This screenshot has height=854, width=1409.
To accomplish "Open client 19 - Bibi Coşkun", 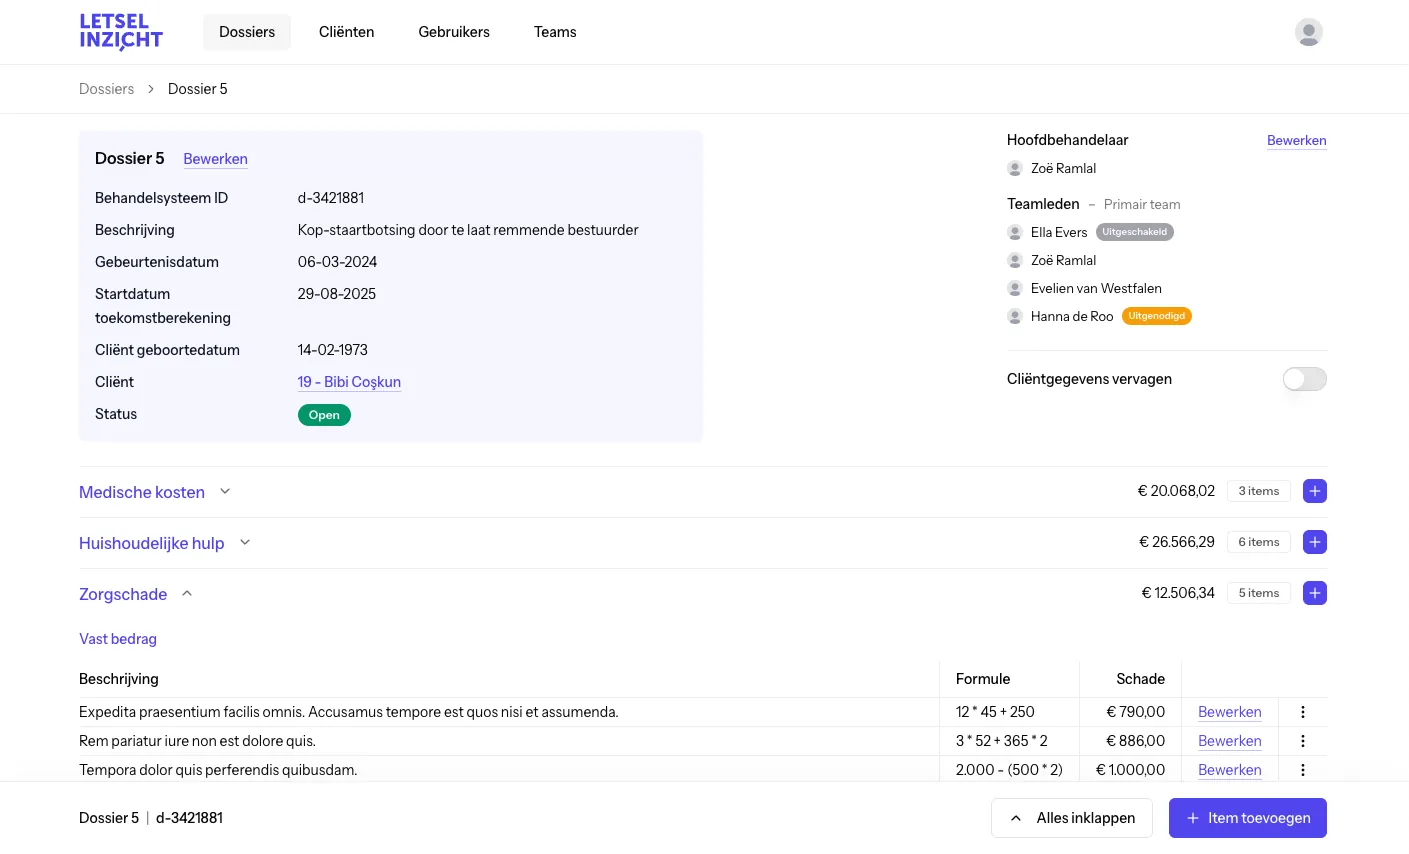I will point(349,382).
